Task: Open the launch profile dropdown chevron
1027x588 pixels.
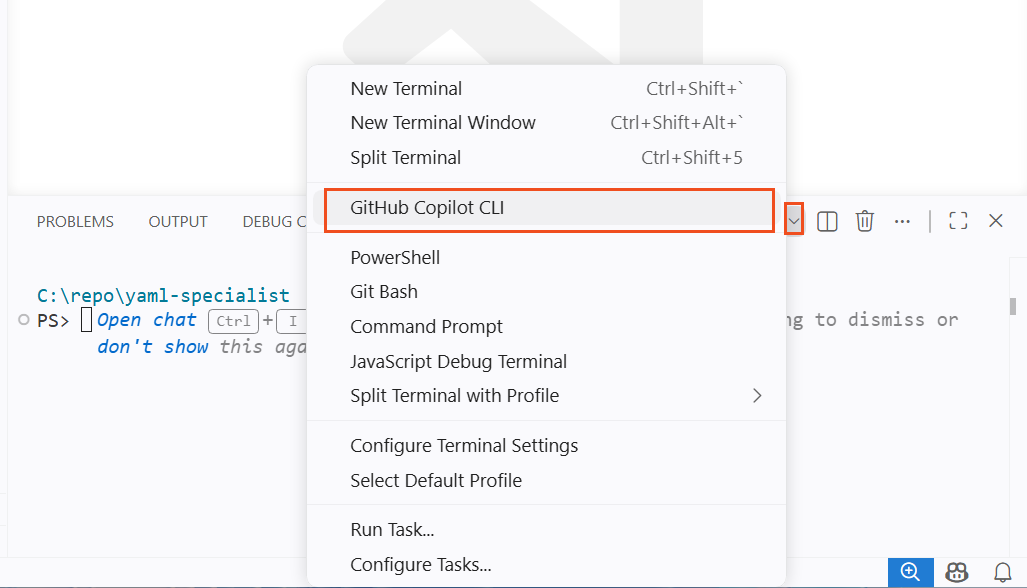Action: click(x=794, y=220)
